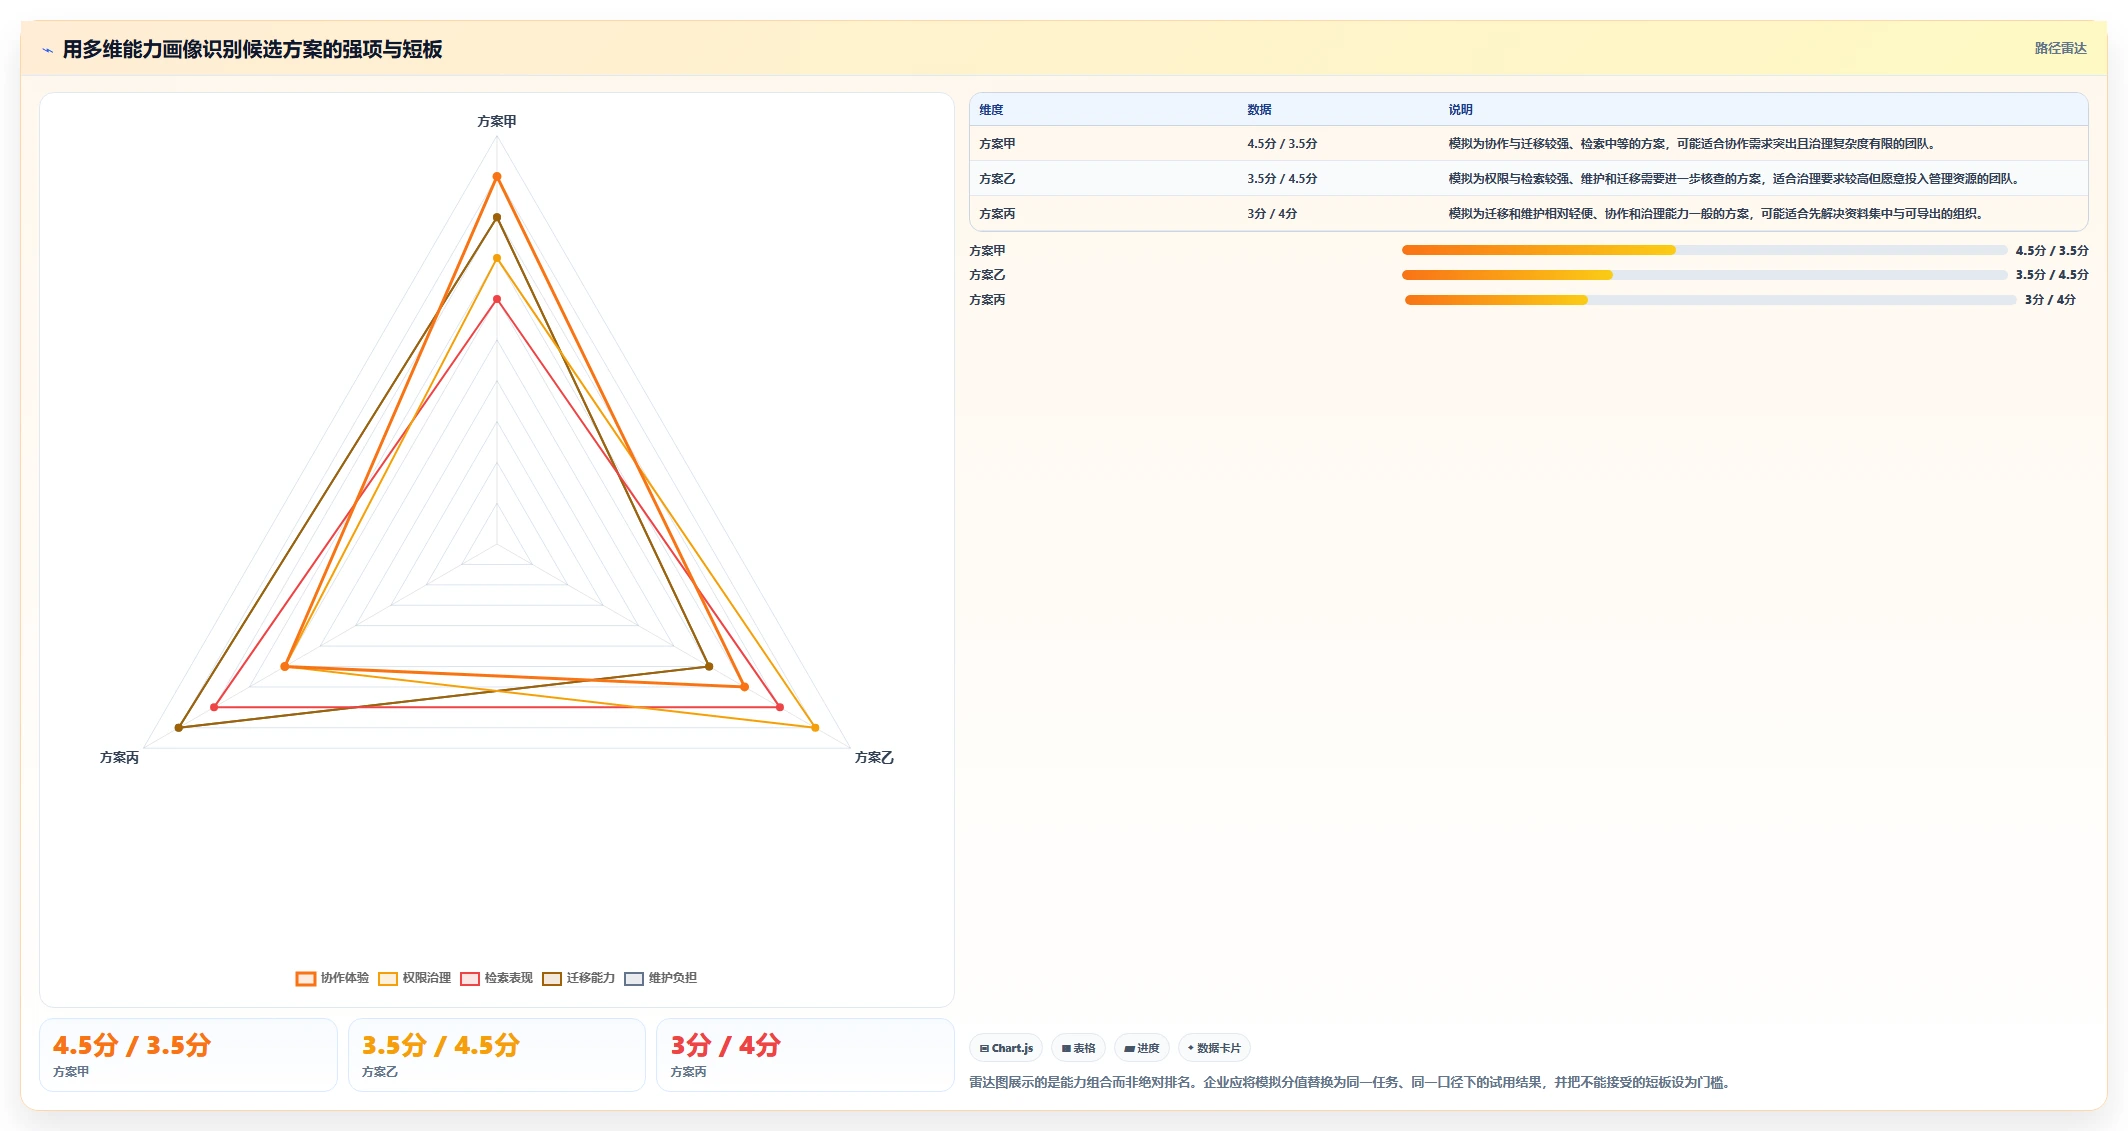Select the 方案乙 table row cell
Image resolution: width=2128 pixels, height=1131 pixels.
click(997, 179)
